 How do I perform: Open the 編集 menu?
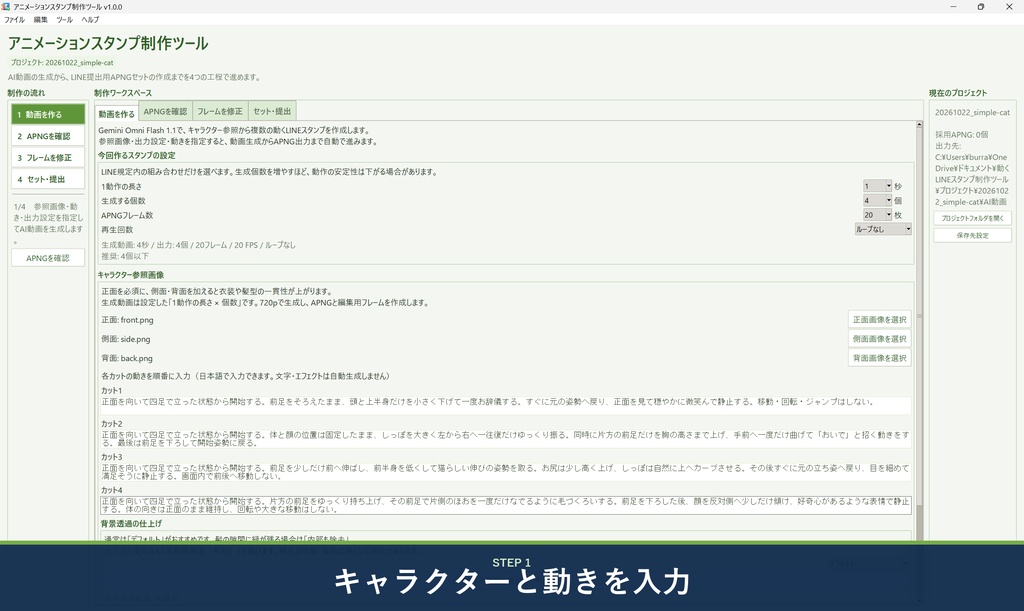40,20
